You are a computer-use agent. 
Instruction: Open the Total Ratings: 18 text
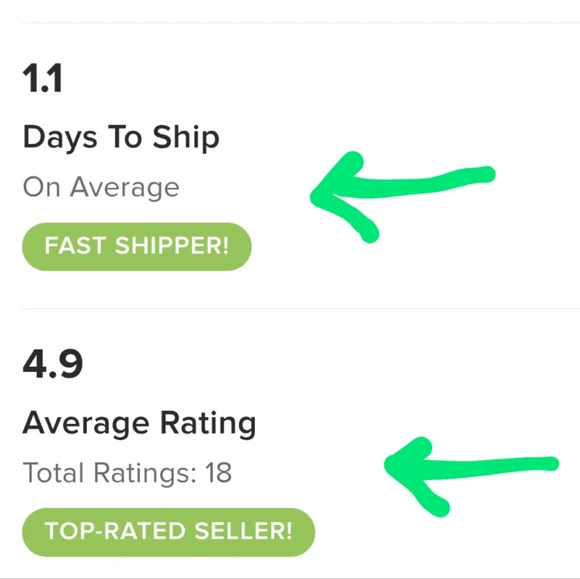click(x=127, y=473)
